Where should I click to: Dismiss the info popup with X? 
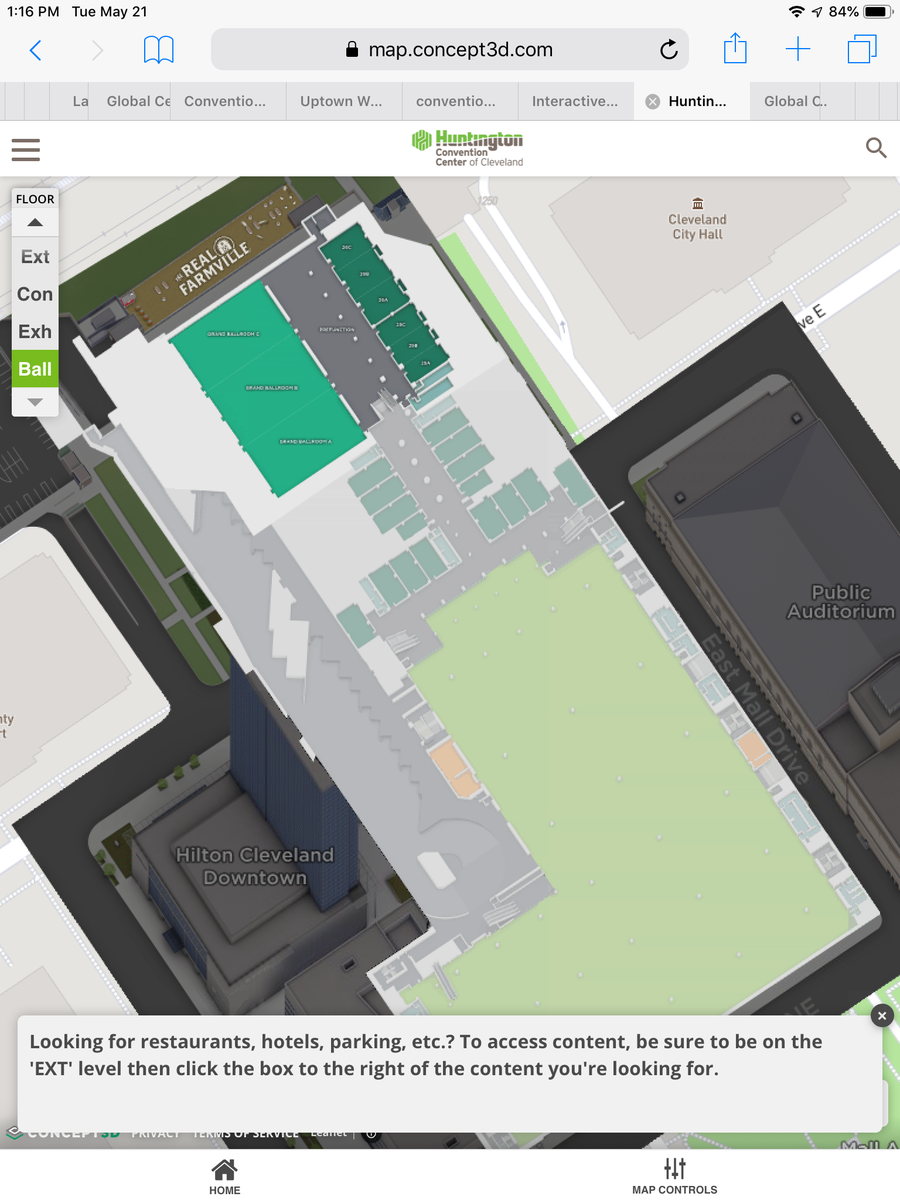881,1016
